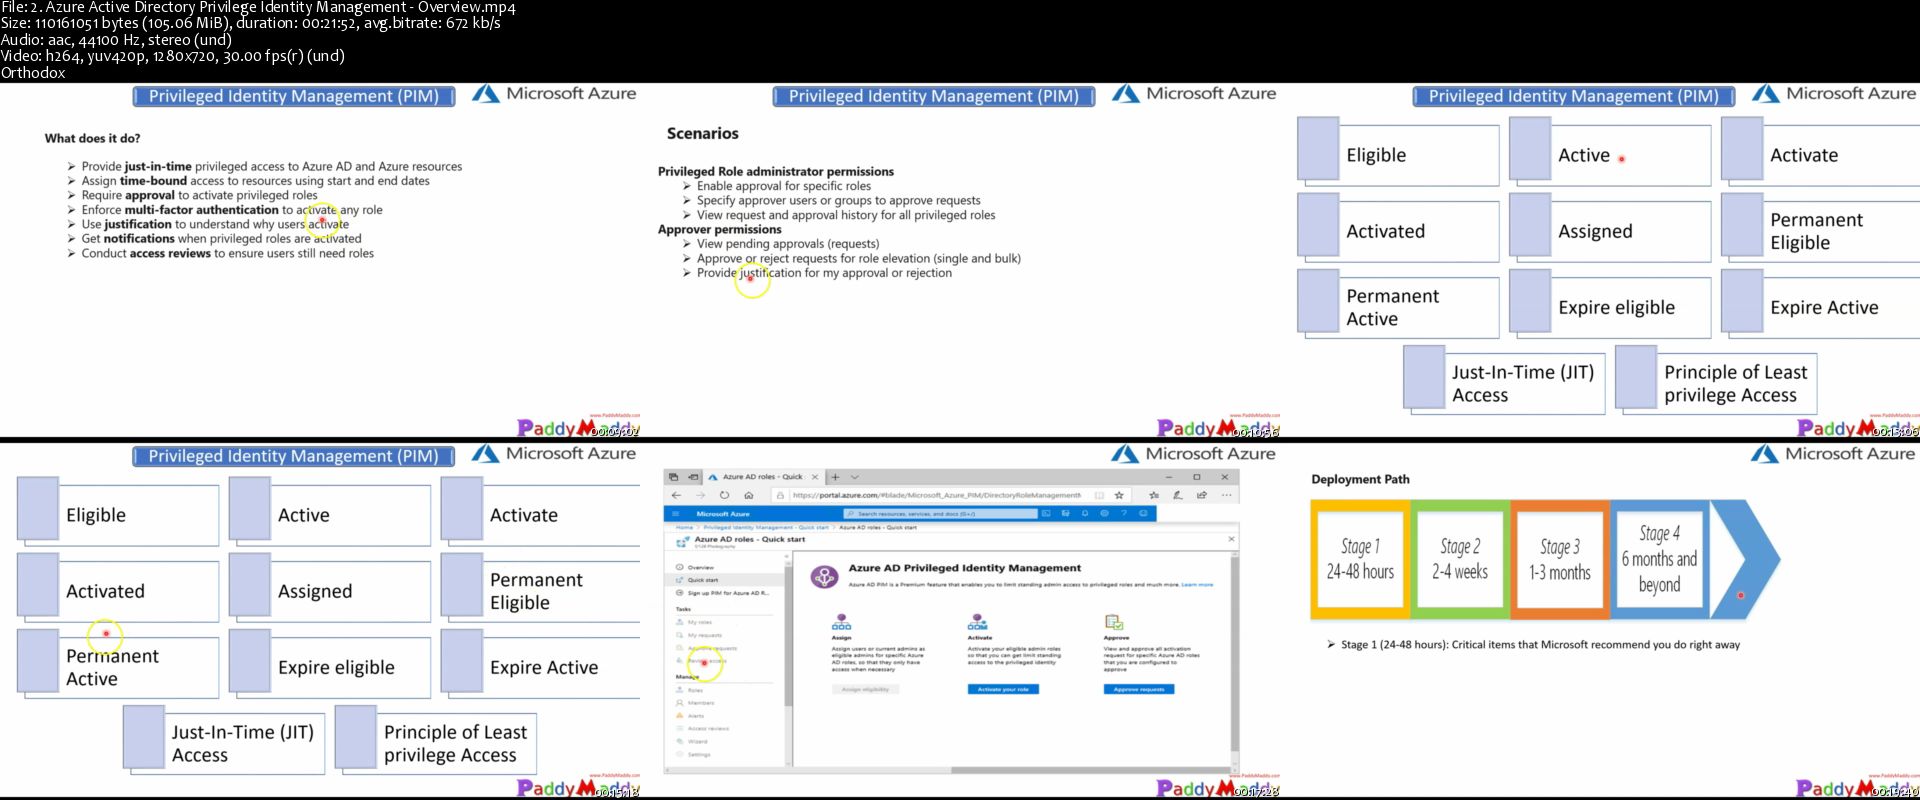The width and height of the screenshot is (1920, 800).
Task: Click the purple PIM logo icon
Action: coord(824,577)
